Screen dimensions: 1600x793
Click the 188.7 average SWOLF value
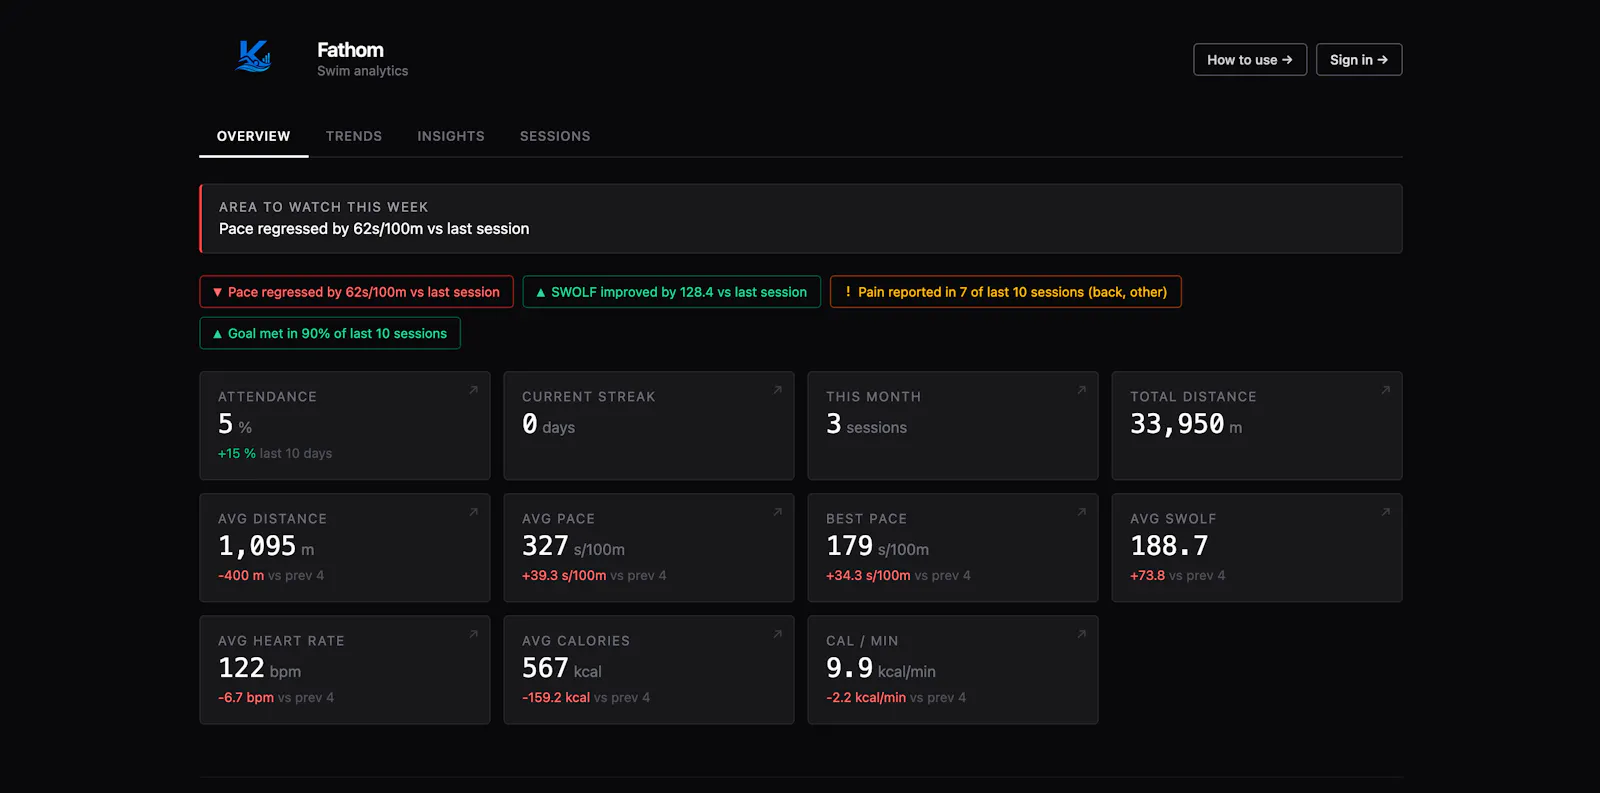point(1169,547)
